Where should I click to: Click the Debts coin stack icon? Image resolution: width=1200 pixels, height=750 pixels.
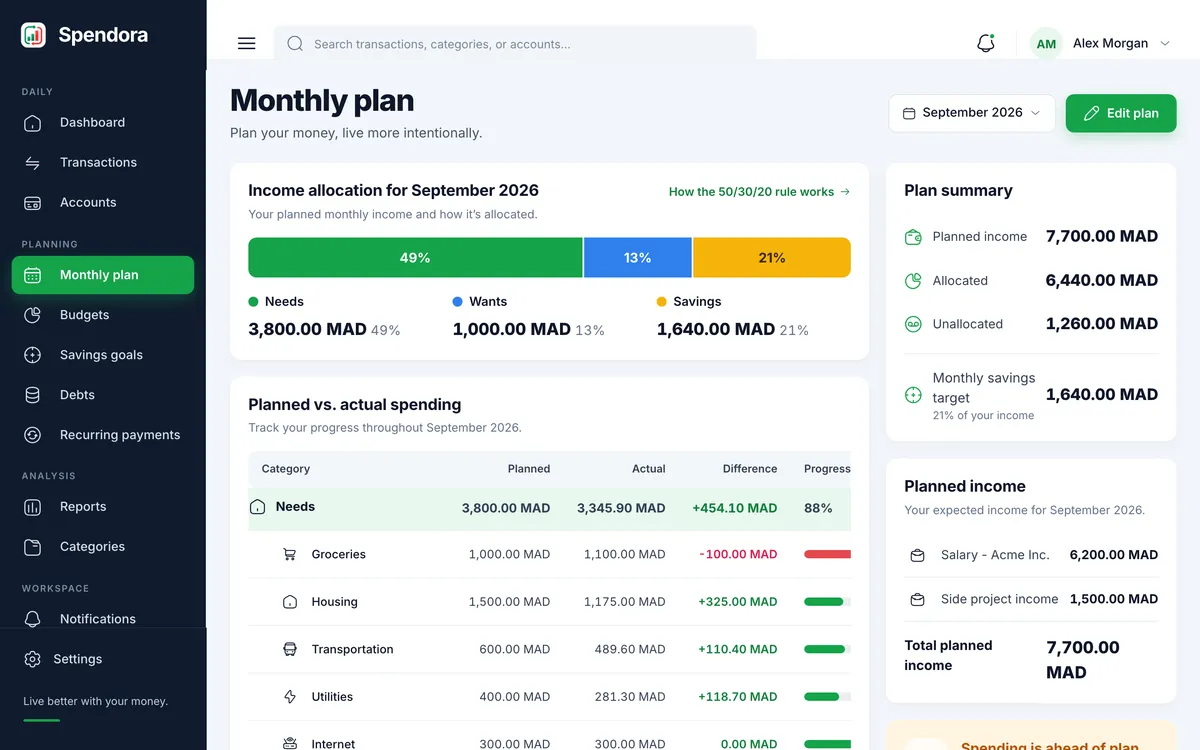pos(32,395)
